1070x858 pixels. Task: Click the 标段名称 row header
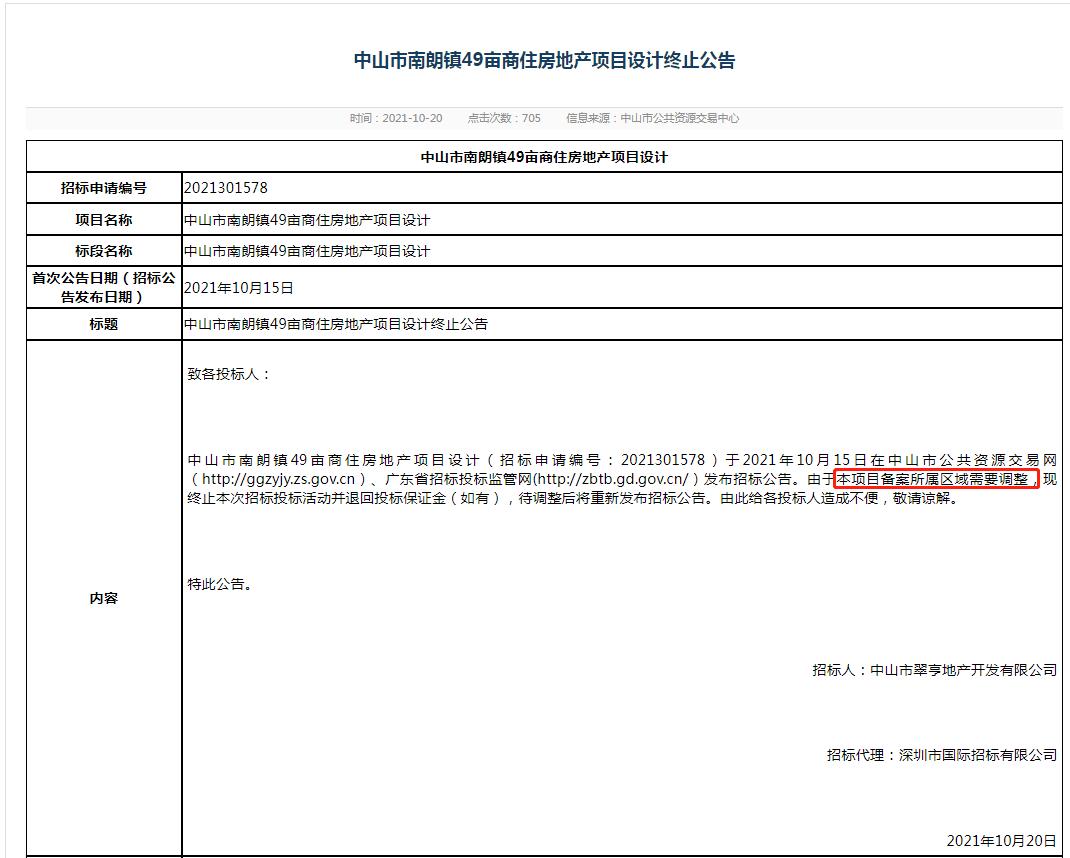(x=103, y=250)
